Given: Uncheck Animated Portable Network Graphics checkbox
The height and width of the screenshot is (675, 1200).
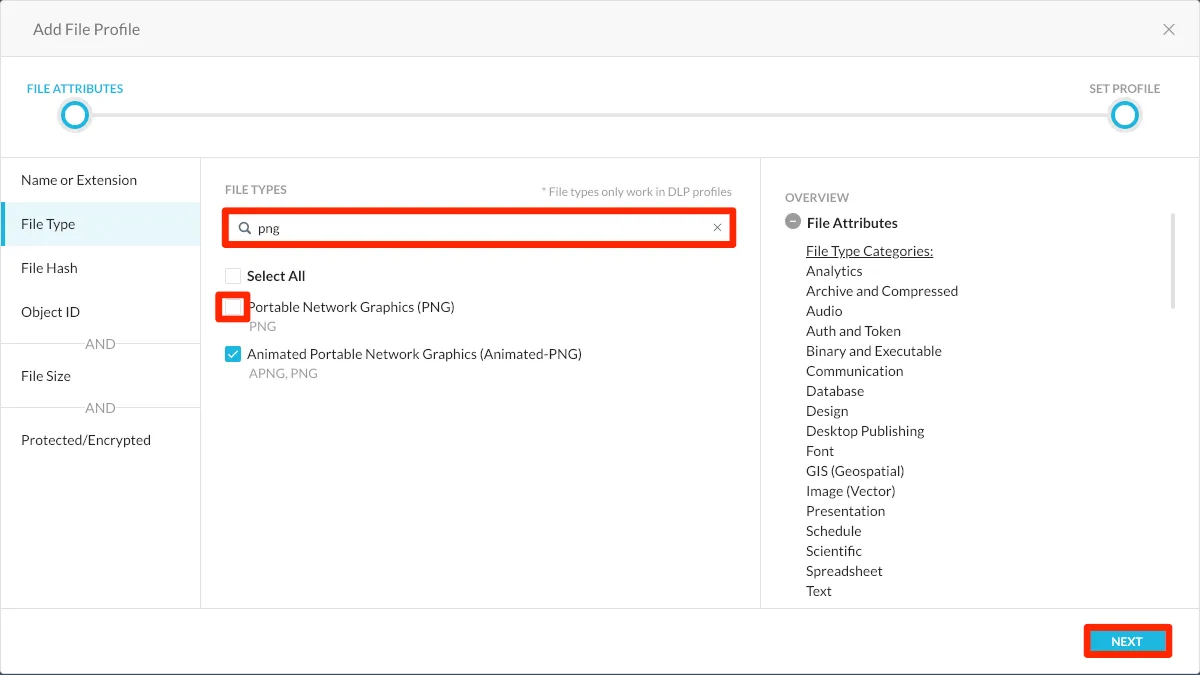Looking at the screenshot, I should click(233, 354).
